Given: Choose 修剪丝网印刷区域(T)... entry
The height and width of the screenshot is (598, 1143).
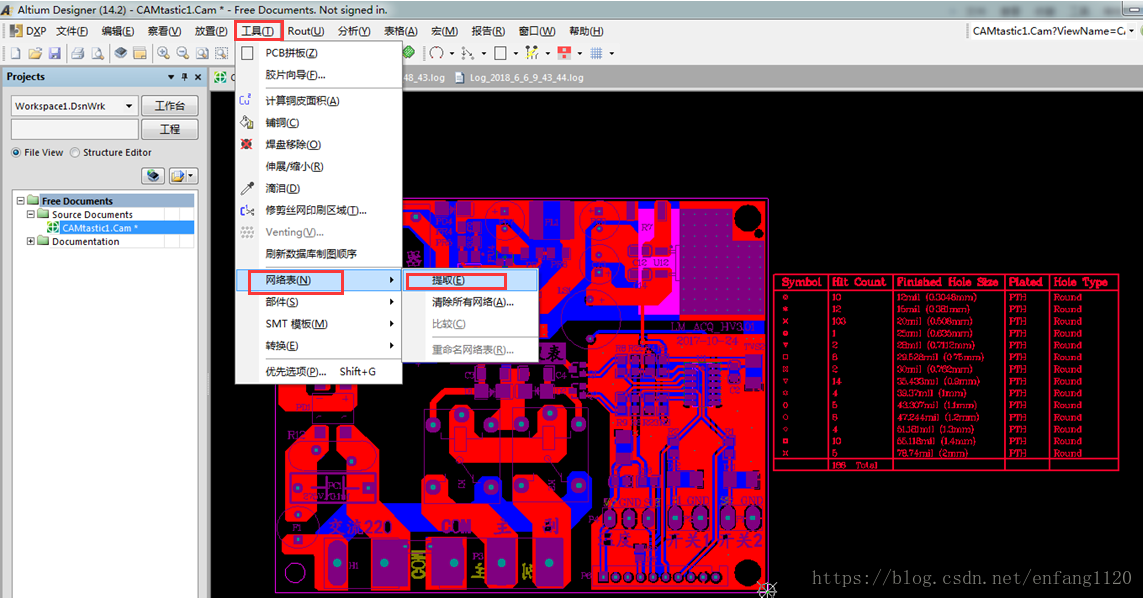Looking at the screenshot, I should [x=319, y=210].
